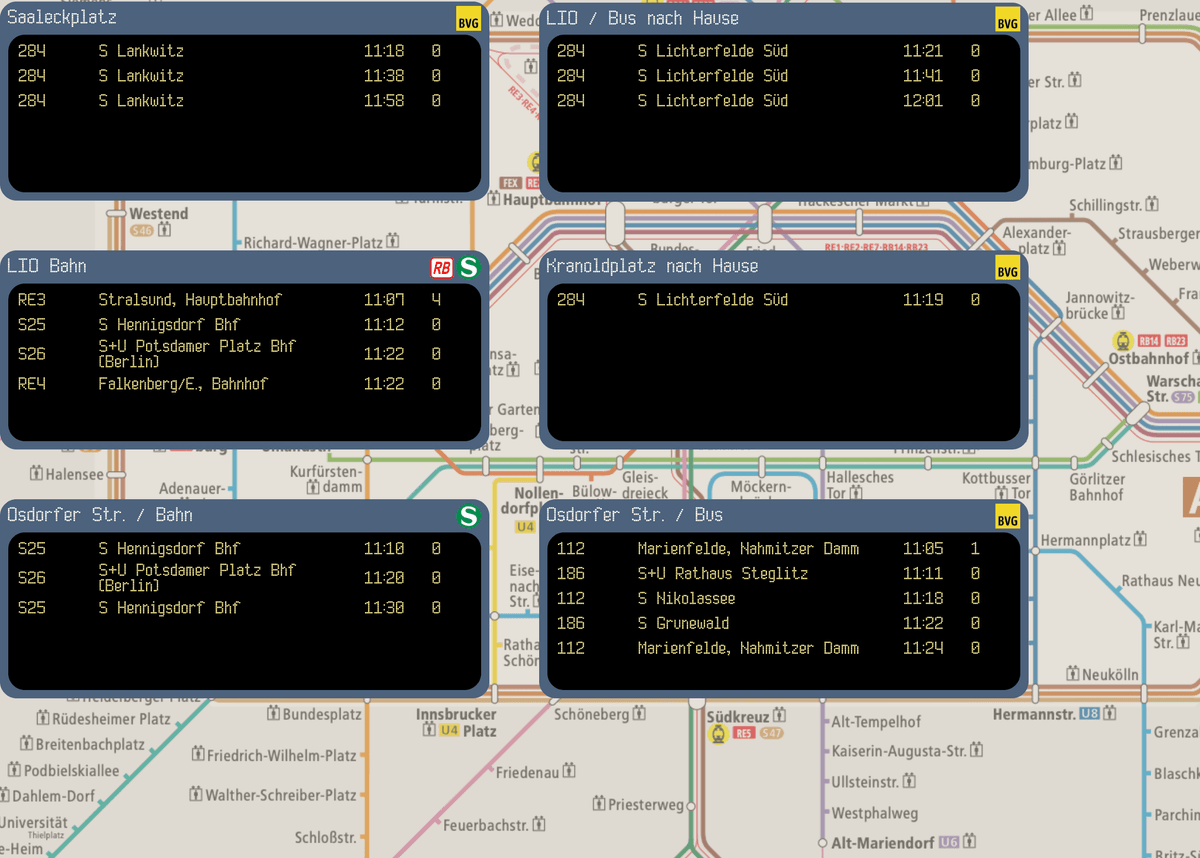Select the 11:05 Marienfelde, Nahmitzer Damm row

pos(783,549)
